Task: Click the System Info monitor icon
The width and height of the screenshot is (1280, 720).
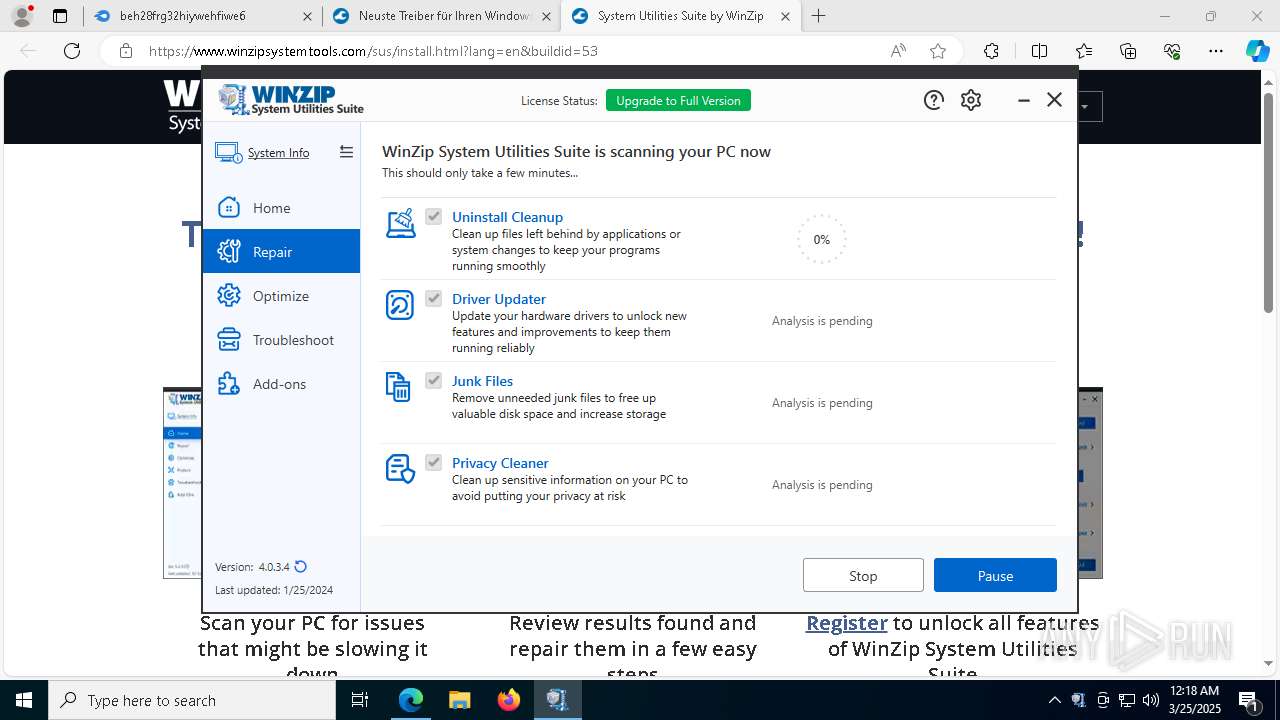Action: tap(228, 152)
